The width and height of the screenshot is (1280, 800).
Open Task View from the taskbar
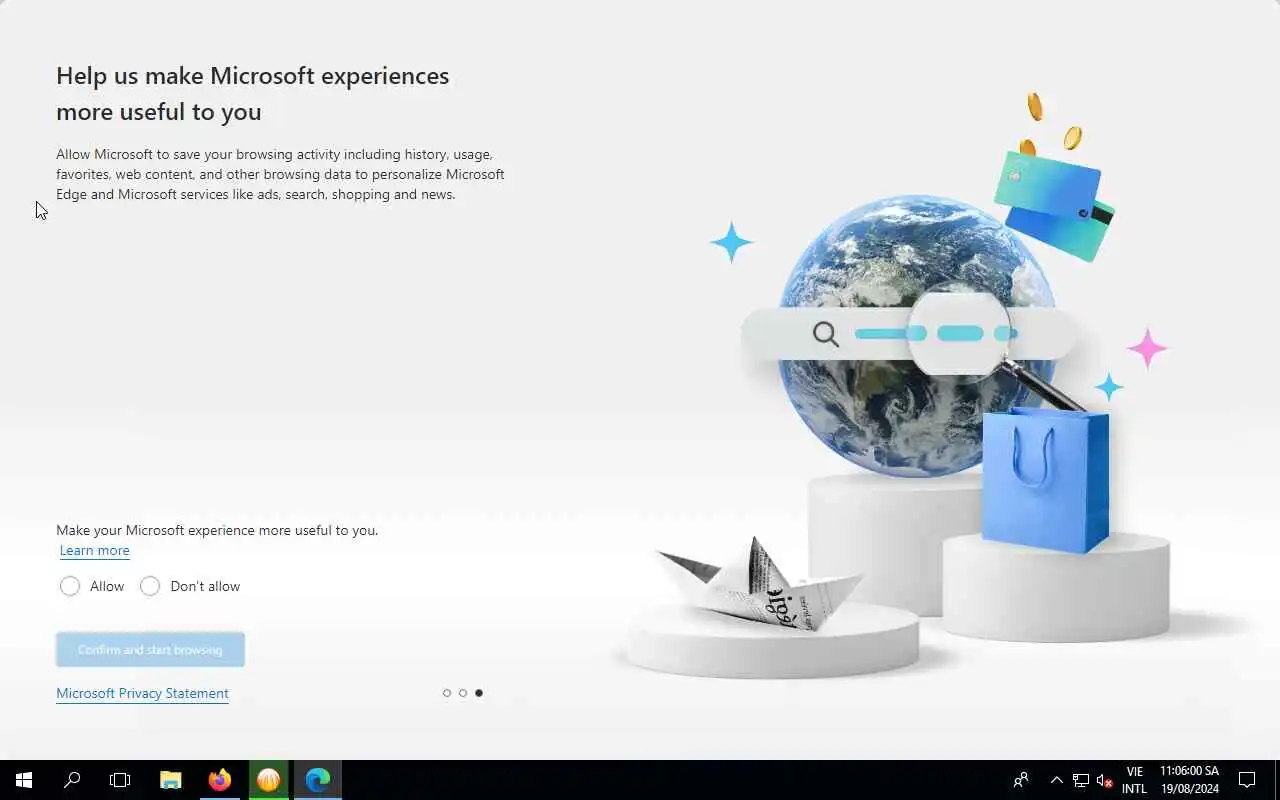point(120,780)
